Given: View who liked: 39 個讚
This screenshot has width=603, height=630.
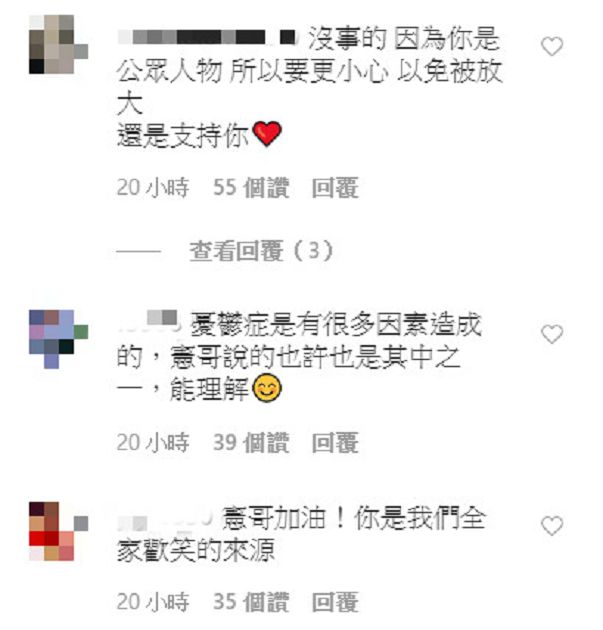Looking at the screenshot, I should point(251,442).
